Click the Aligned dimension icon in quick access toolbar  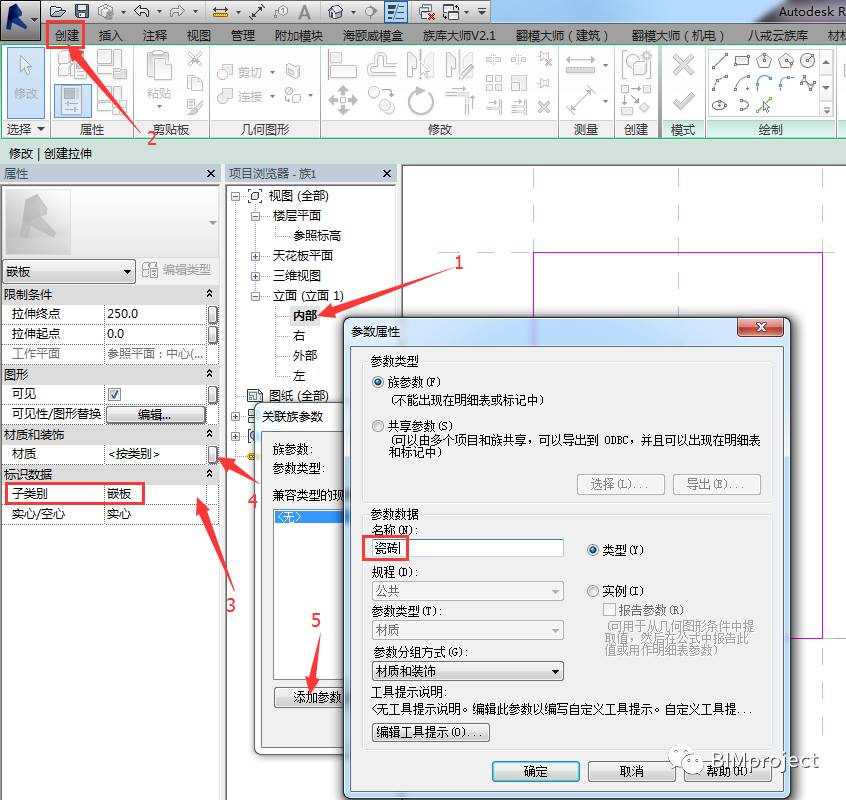[221, 11]
